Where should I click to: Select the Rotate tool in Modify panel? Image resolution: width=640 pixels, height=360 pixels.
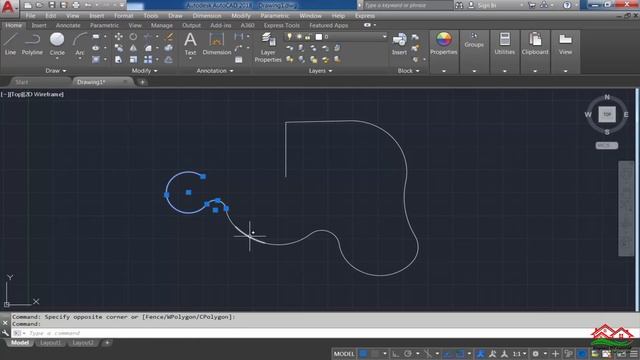pyautogui.click(x=133, y=37)
